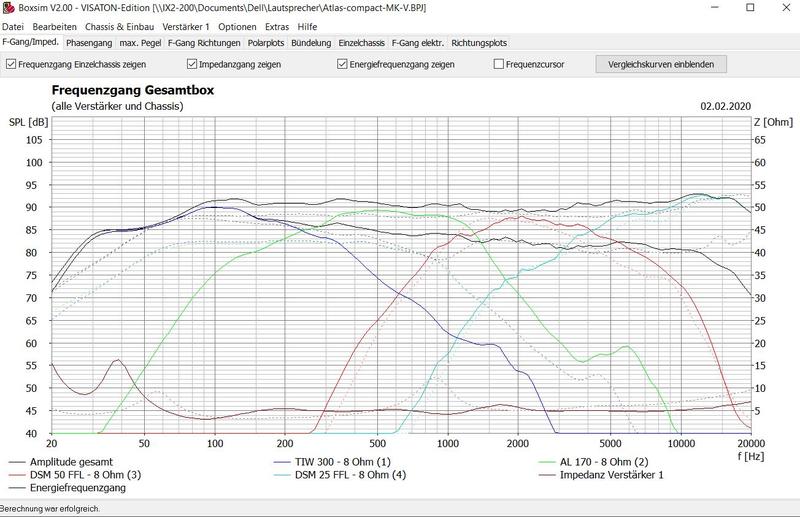This screenshot has width=800, height=517.
Task: Uncheck Impedanzgang zeigen checkbox
Action: [x=234, y=65]
